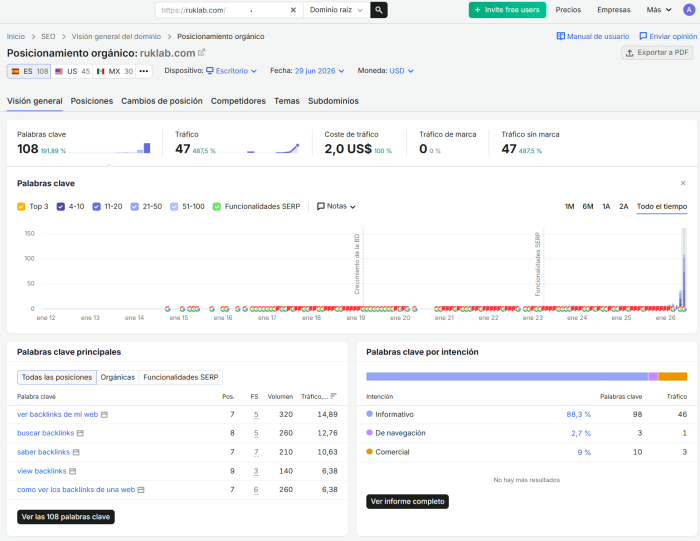This screenshot has height=541, width=700.
Task: Open SERP icon for buscar backlinks
Action: (80, 433)
